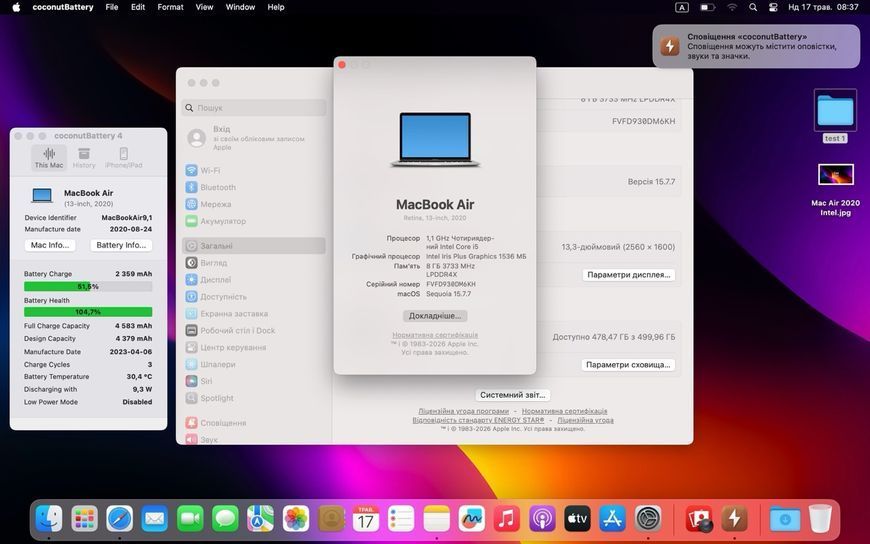The width and height of the screenshot is (870, 544).
Task: Click the Системний звіт... button
Action: click(513, 395)
